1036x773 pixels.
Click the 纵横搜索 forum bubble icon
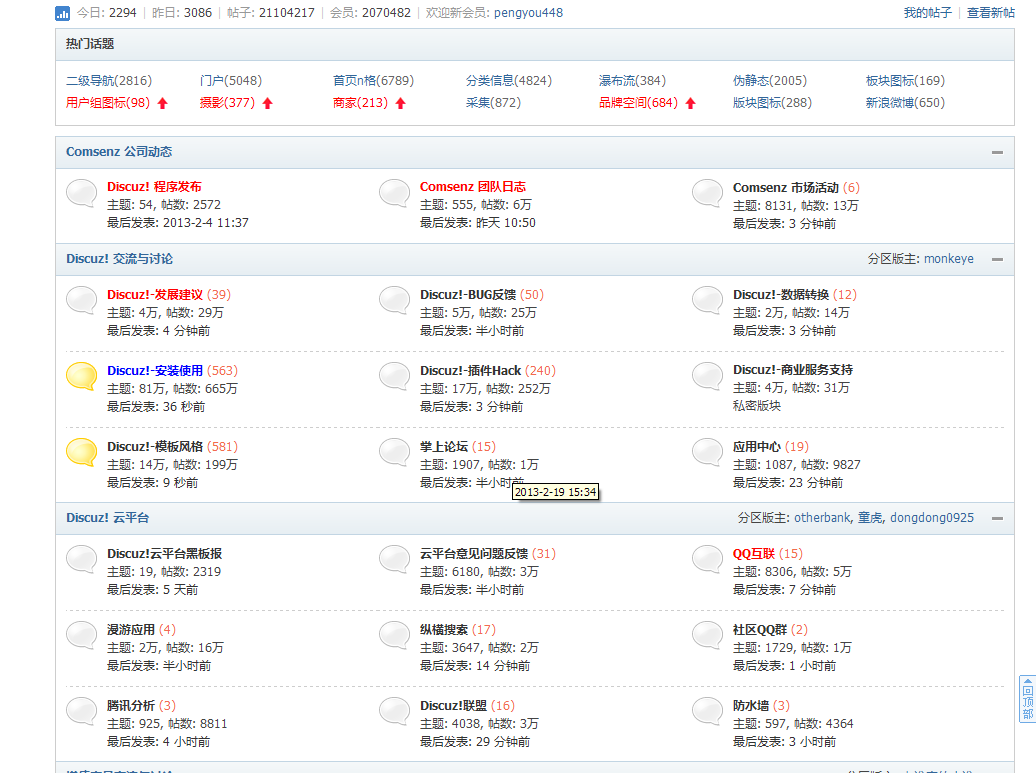click(395, 635)
